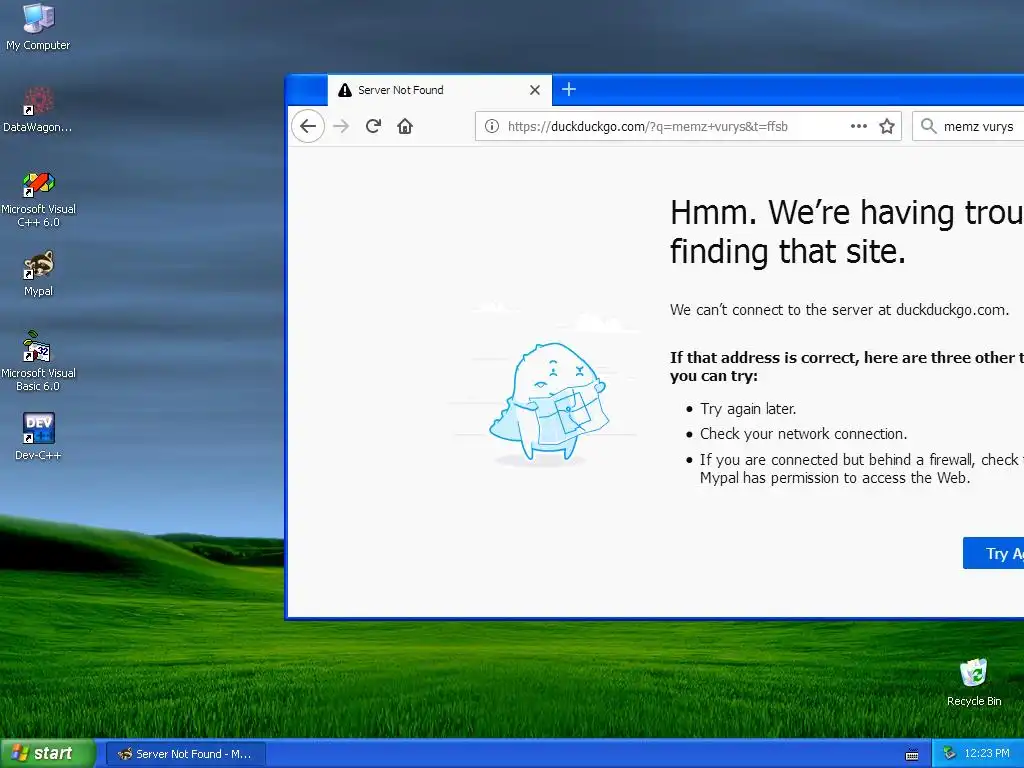
Task: Click the 'Try again later.' bullet
Action: [748, 409]
